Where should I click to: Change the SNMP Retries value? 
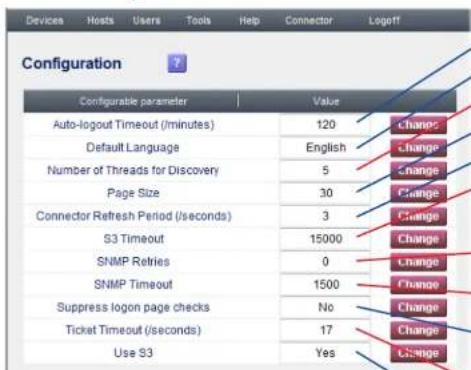pyautogui.click(x=418, y=262)
